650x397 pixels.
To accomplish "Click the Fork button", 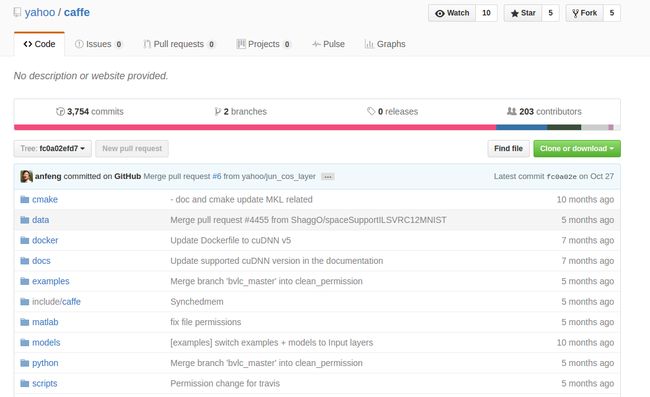I will (585, 13).
